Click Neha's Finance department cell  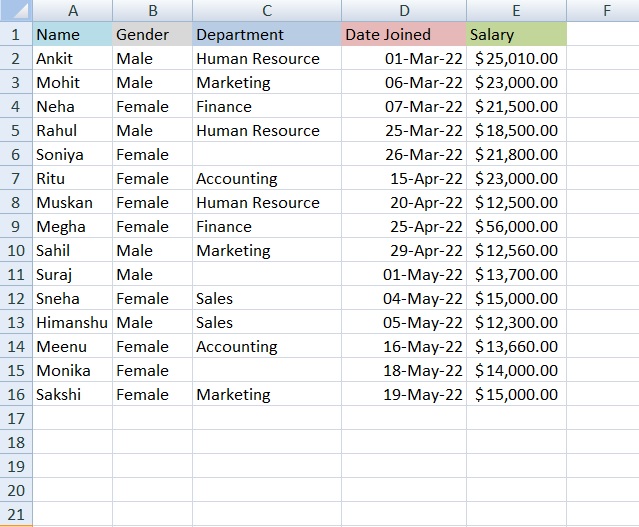pos(266,107)
